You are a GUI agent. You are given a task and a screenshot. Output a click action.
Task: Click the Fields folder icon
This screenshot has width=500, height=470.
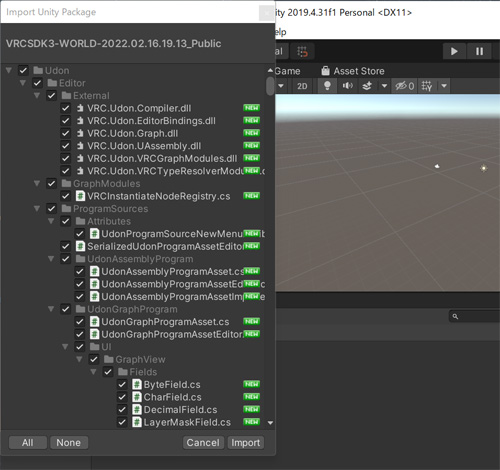click(123, 372)
